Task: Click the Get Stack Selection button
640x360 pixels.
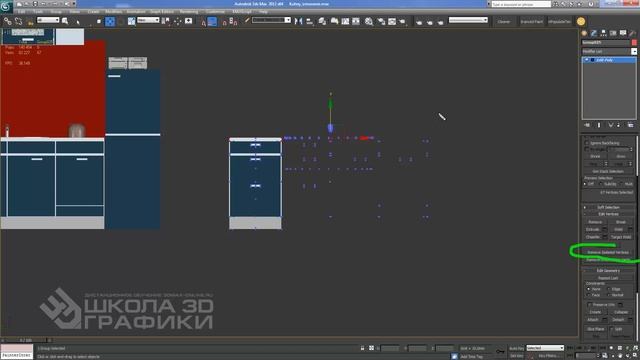Action: [608, 171]
